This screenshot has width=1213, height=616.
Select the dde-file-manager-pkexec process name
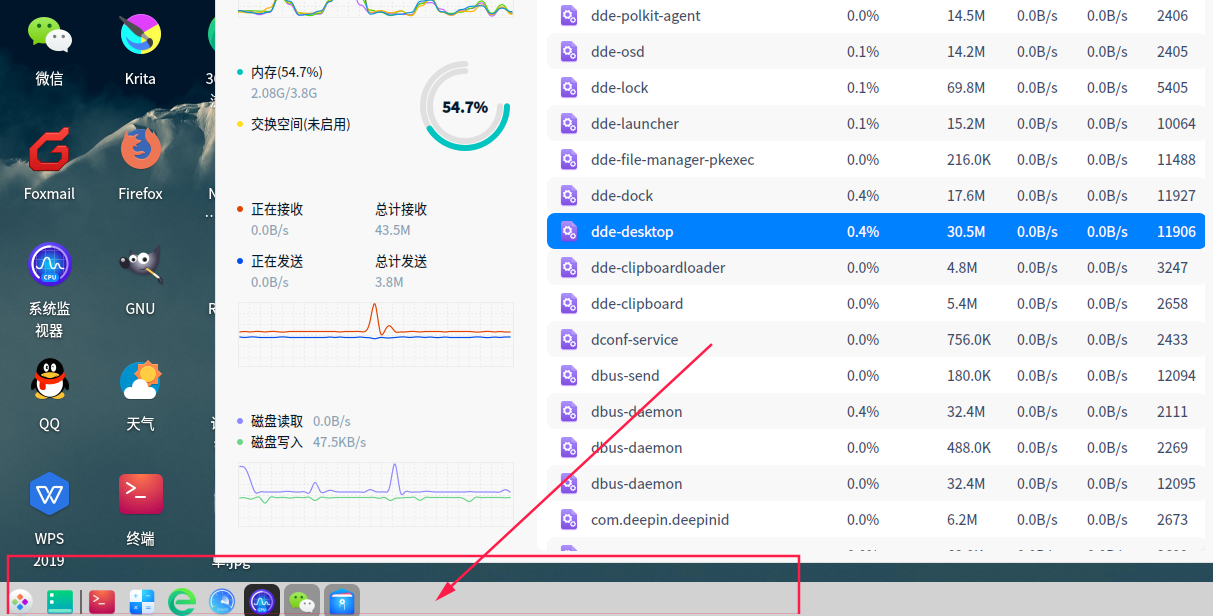coord(673,160)
